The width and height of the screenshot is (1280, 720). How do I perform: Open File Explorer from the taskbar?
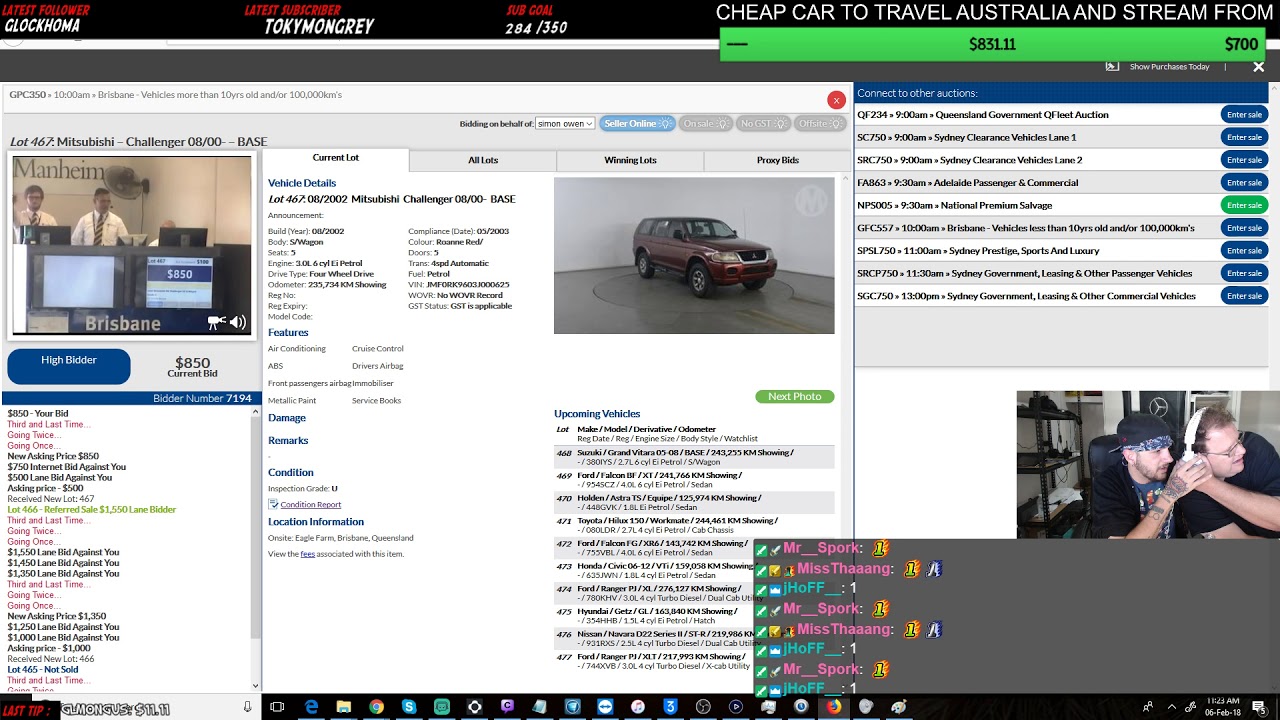[x=343, y=707]
